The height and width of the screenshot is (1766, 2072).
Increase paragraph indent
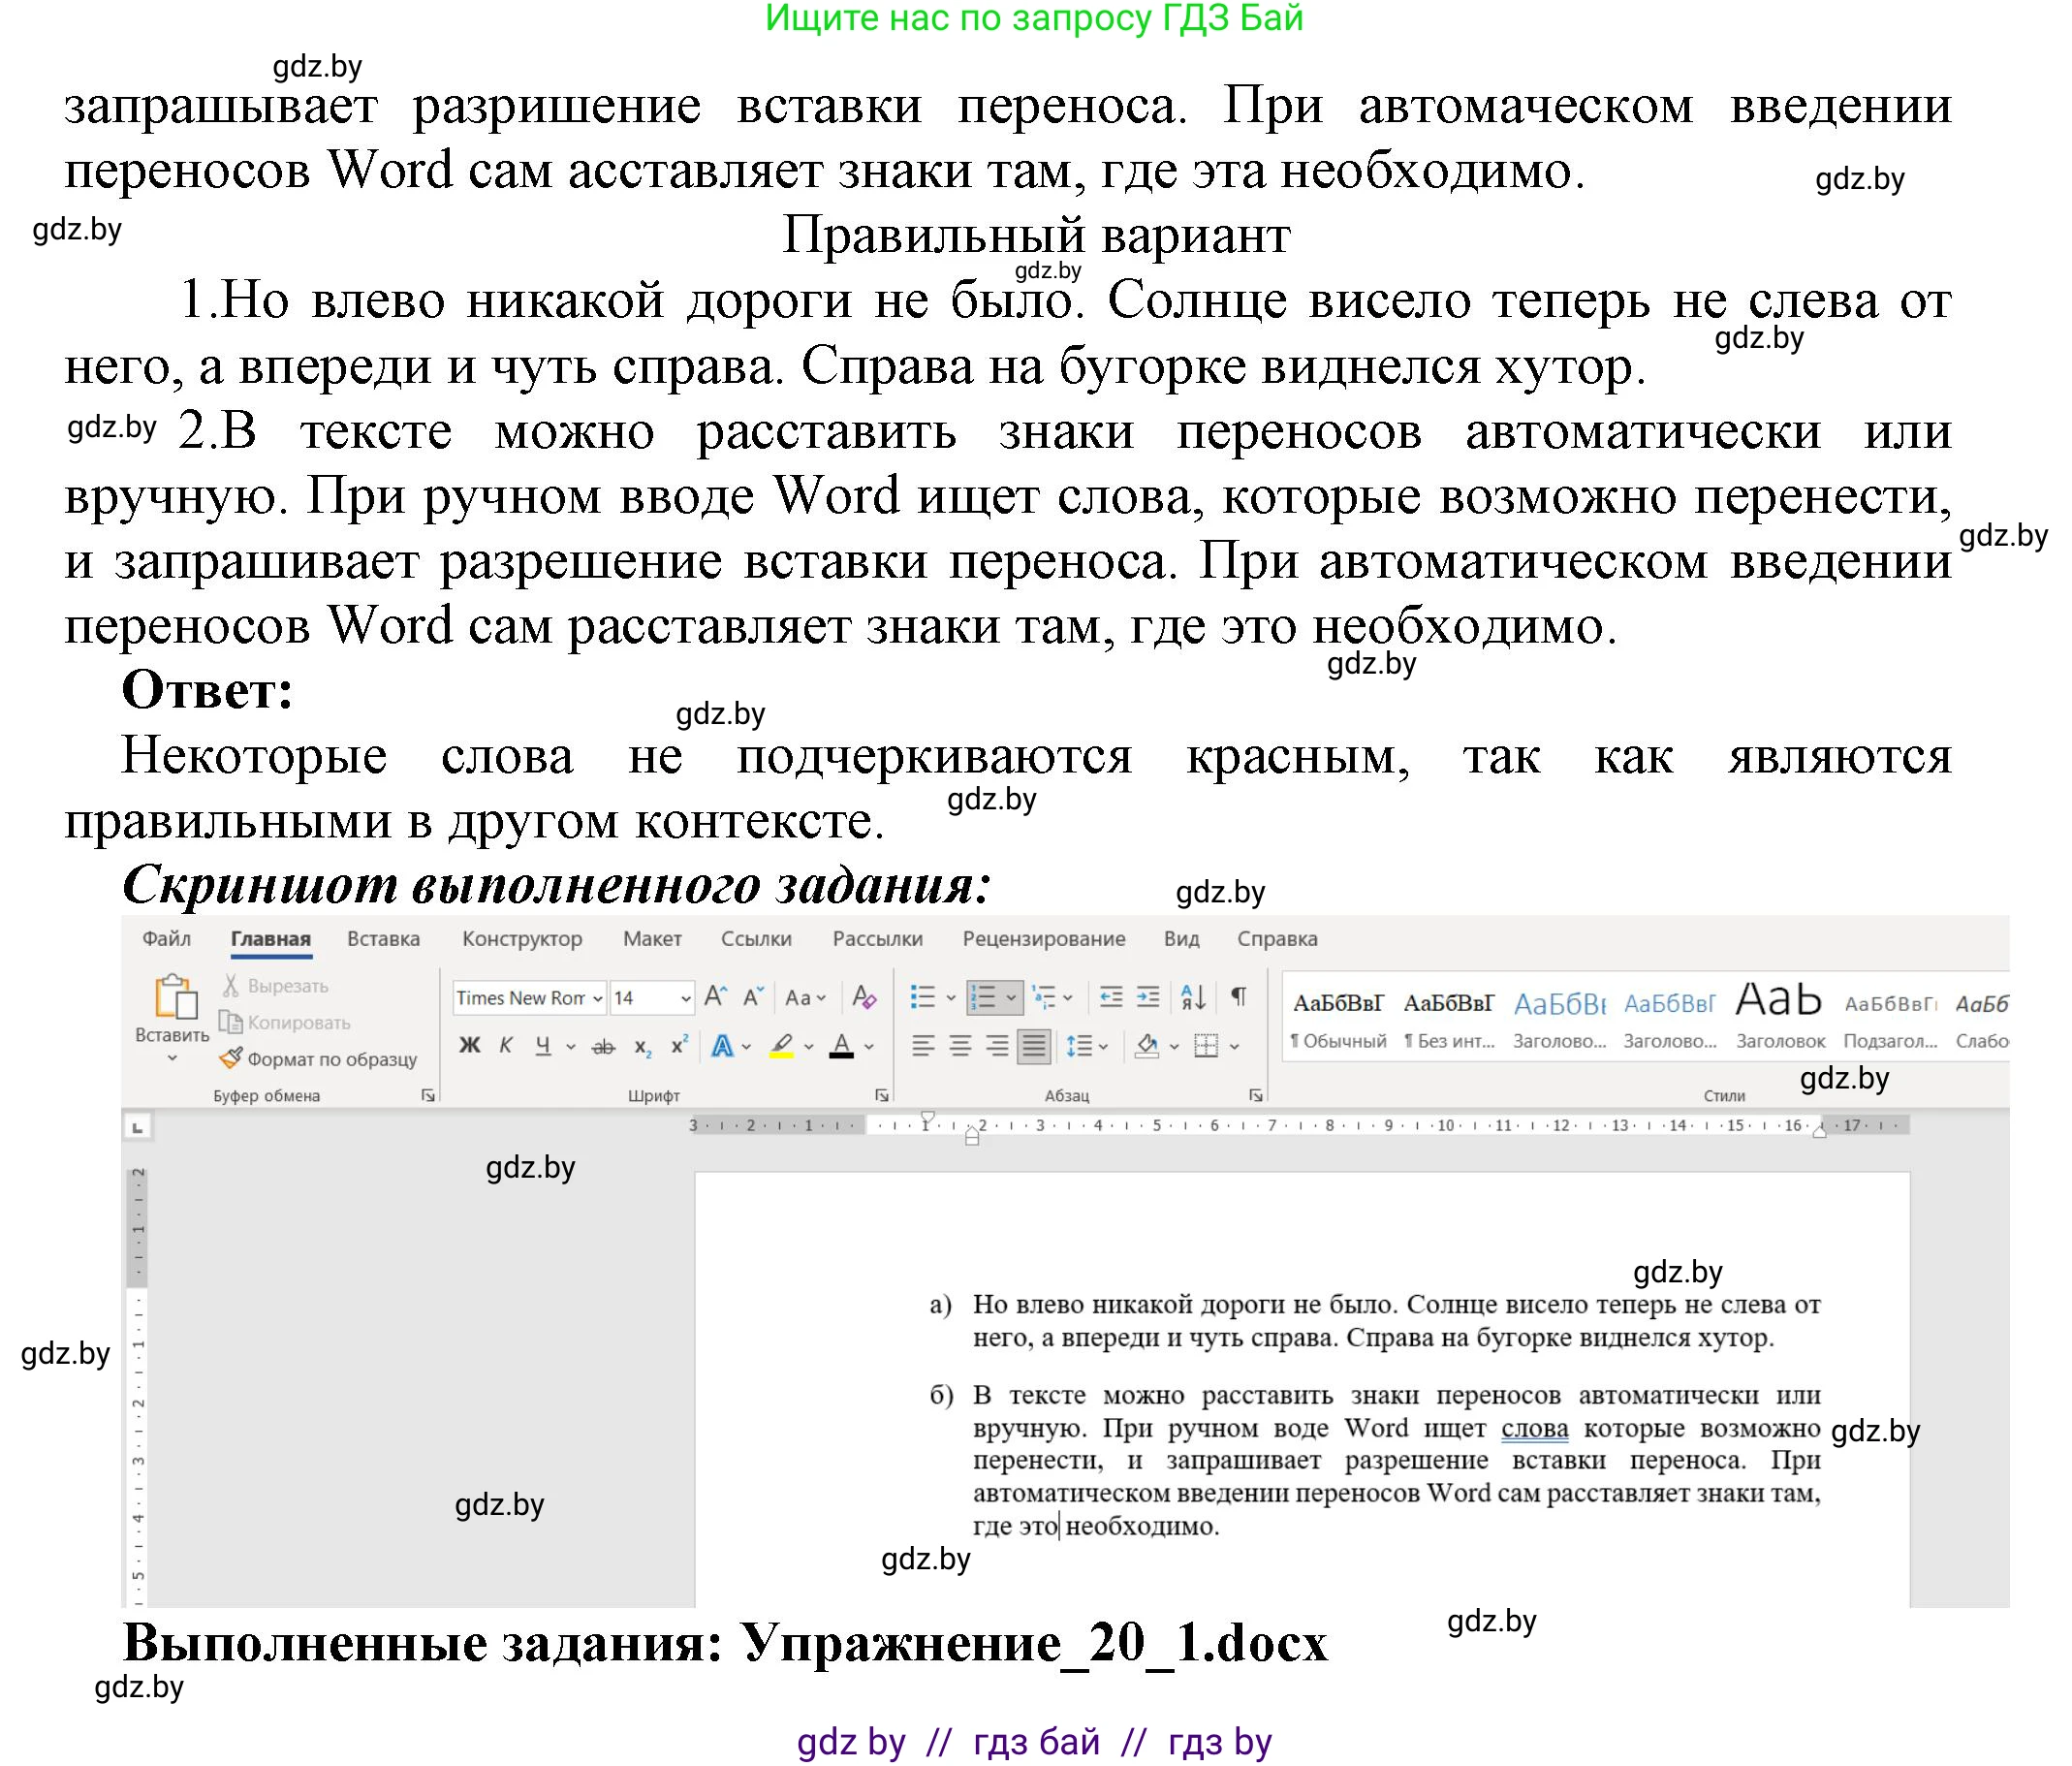[x=1149, y=997]
